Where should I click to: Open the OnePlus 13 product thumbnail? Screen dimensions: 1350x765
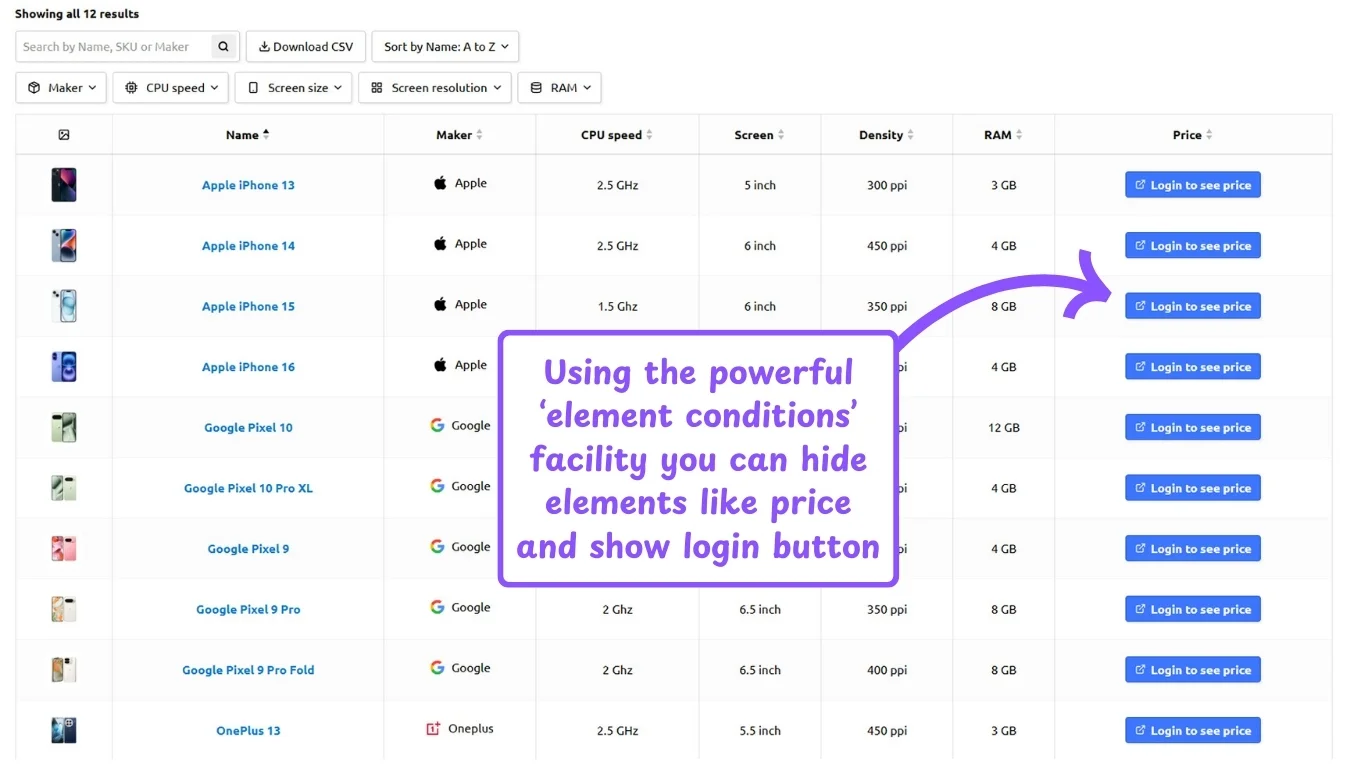point(64,731)
